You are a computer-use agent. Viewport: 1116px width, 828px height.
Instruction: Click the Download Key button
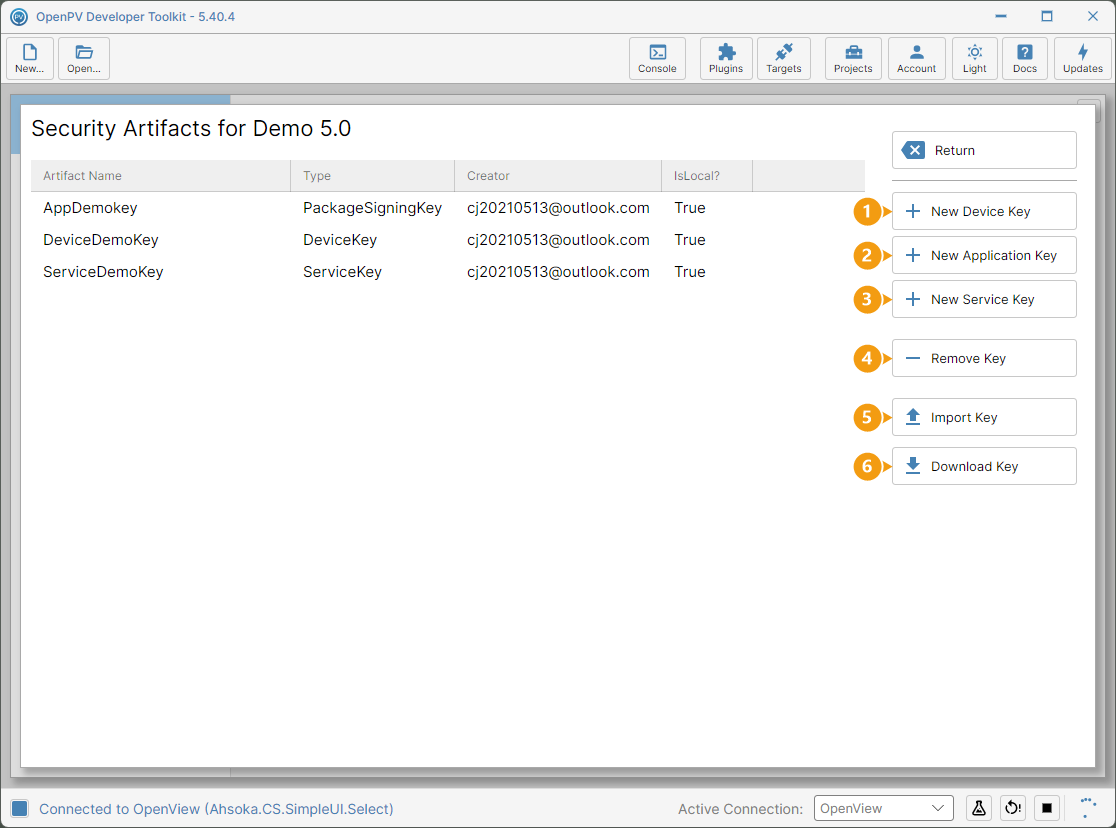(x=984, y=466)
